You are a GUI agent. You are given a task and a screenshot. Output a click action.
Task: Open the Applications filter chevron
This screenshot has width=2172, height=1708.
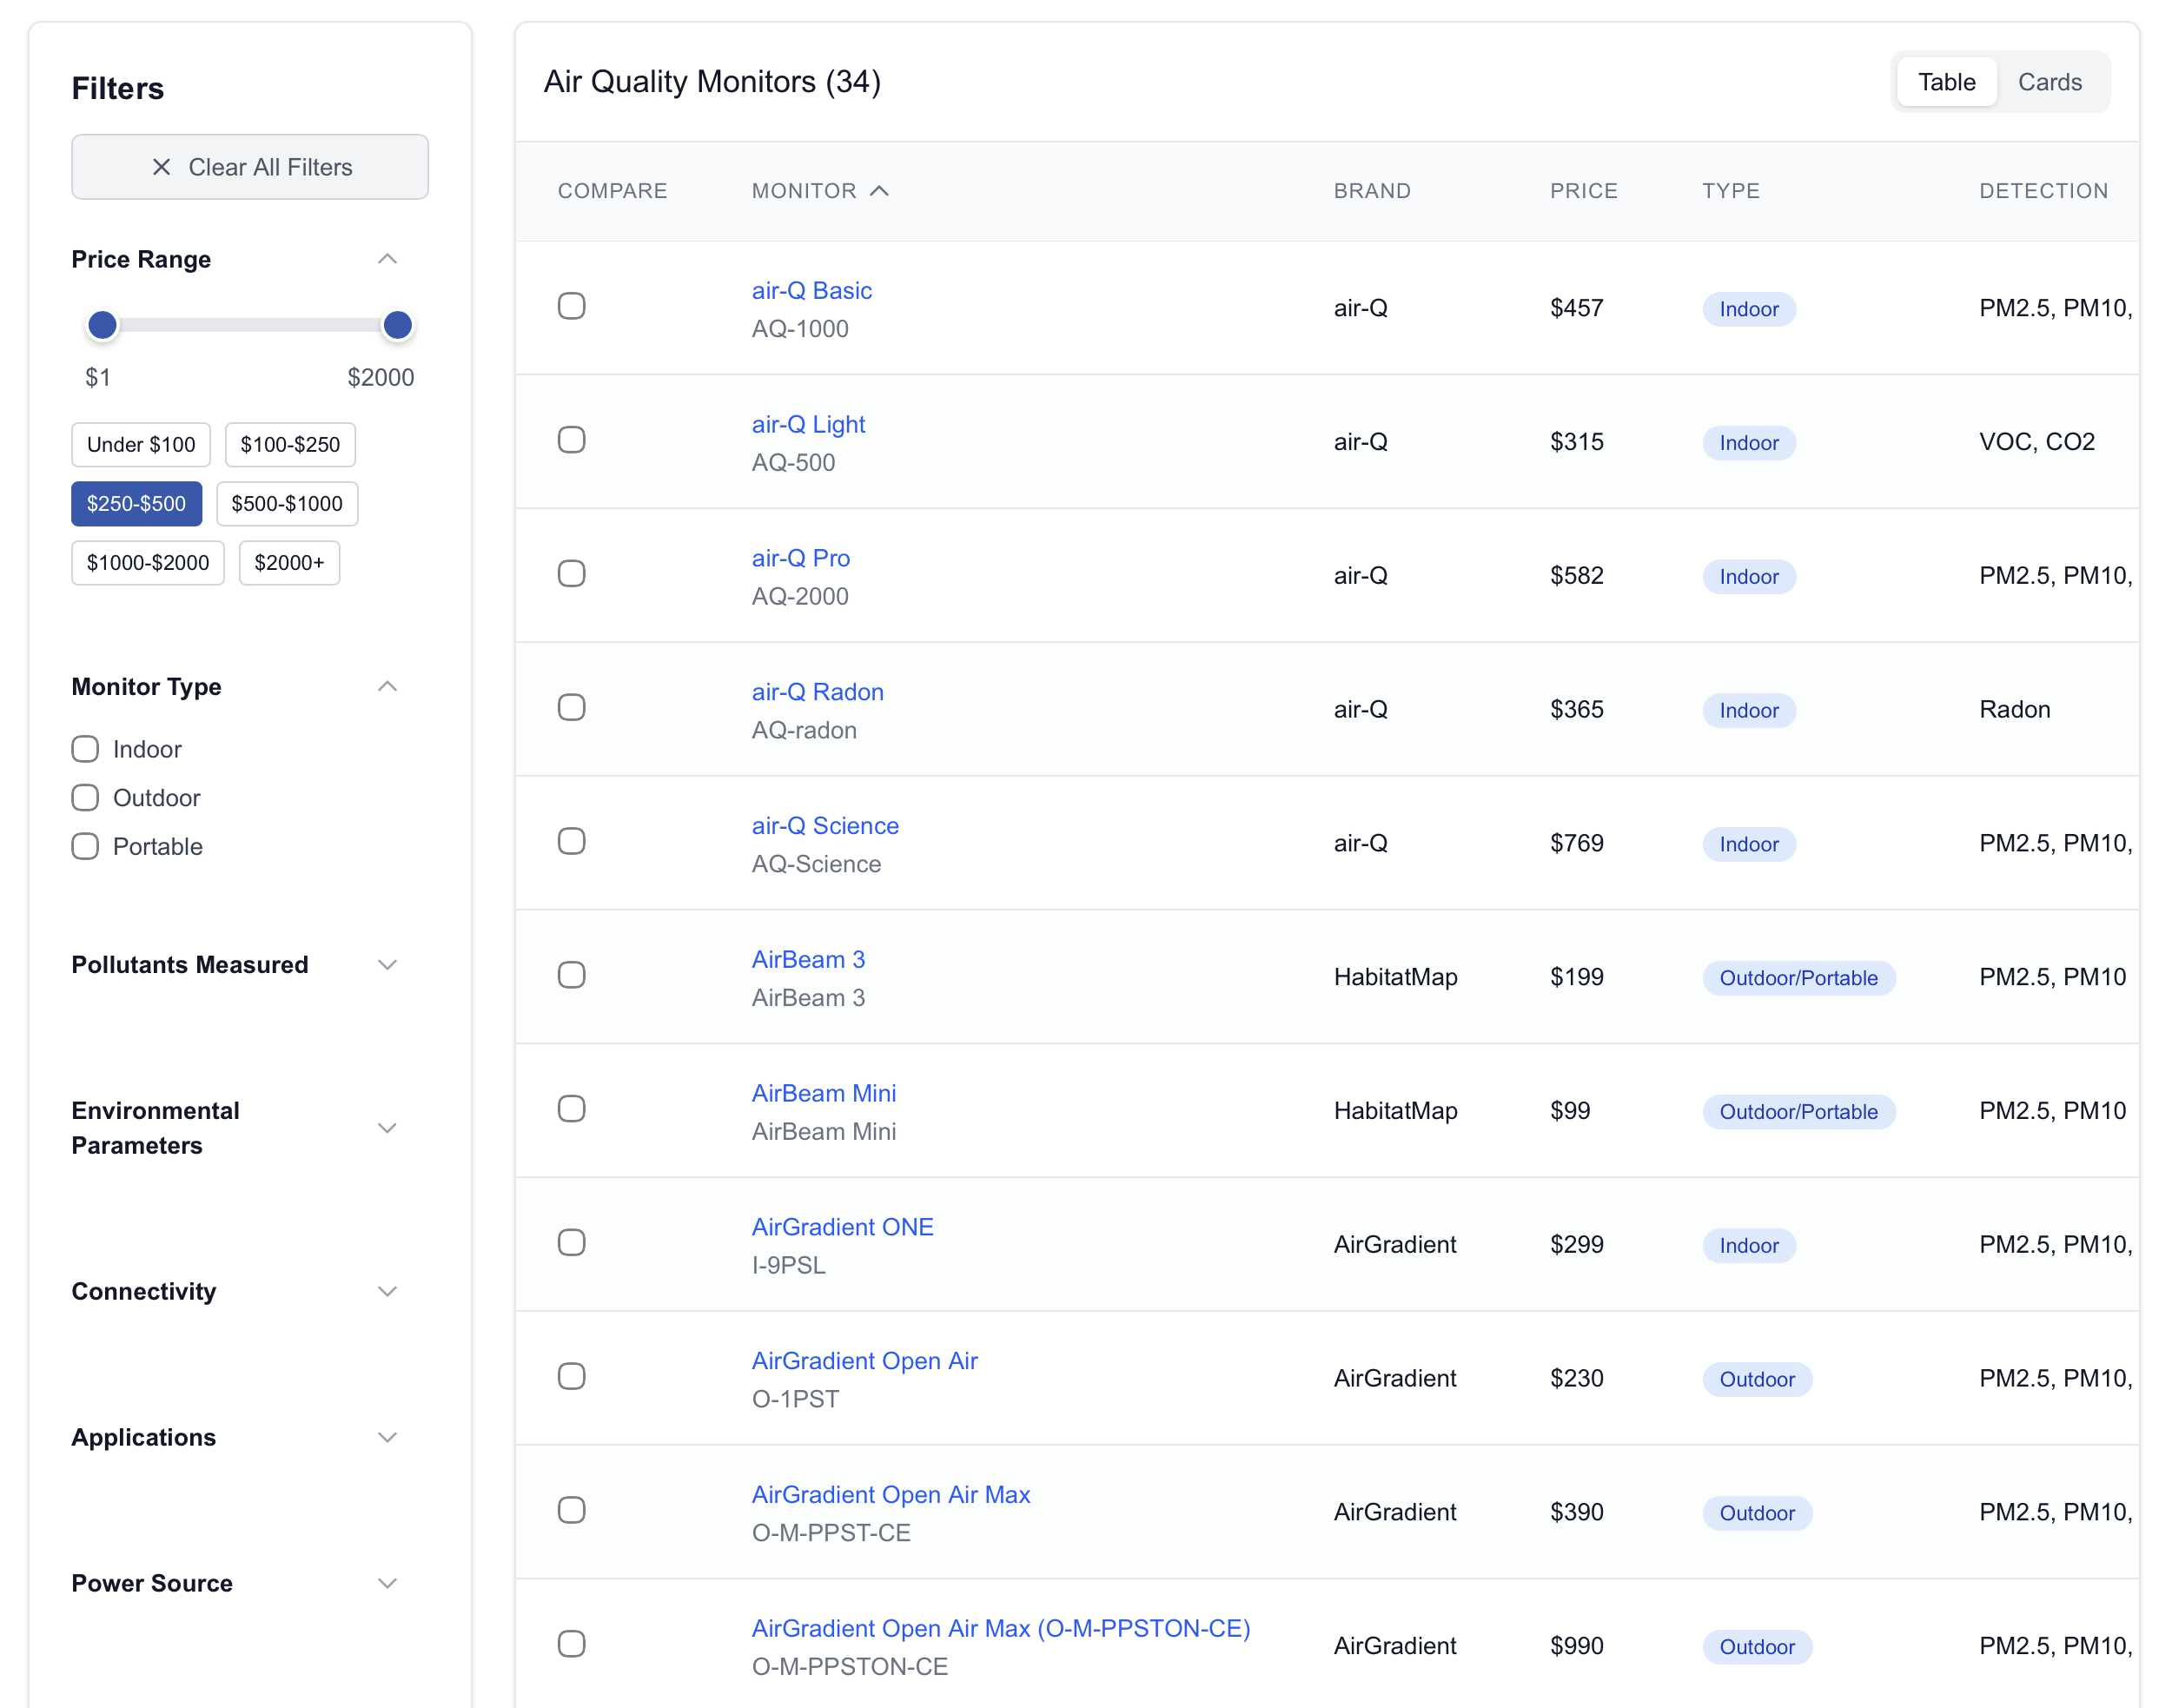point(387,1437)
